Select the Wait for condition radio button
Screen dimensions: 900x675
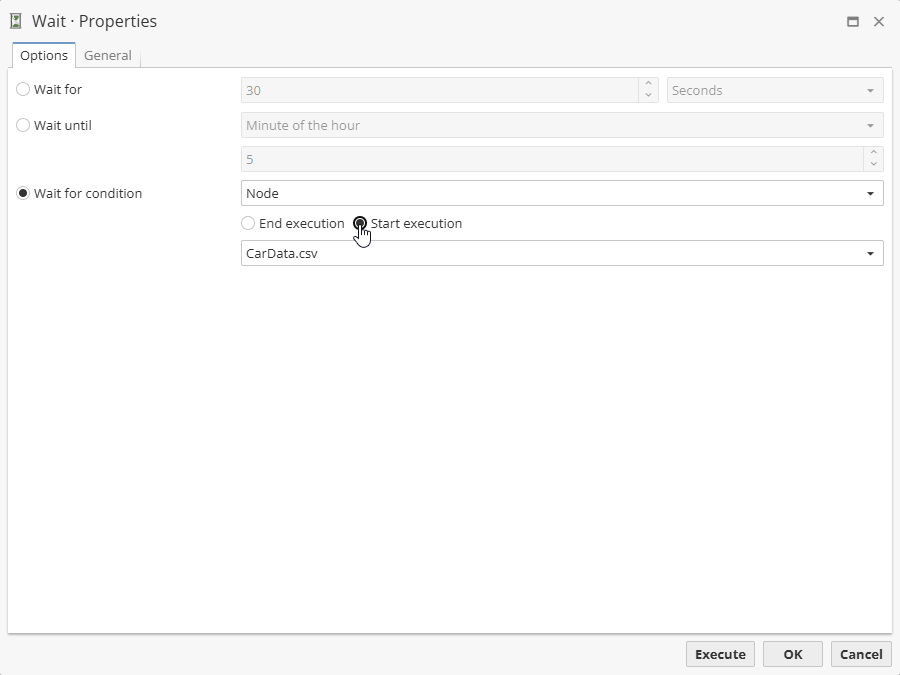tap(24, 194)
